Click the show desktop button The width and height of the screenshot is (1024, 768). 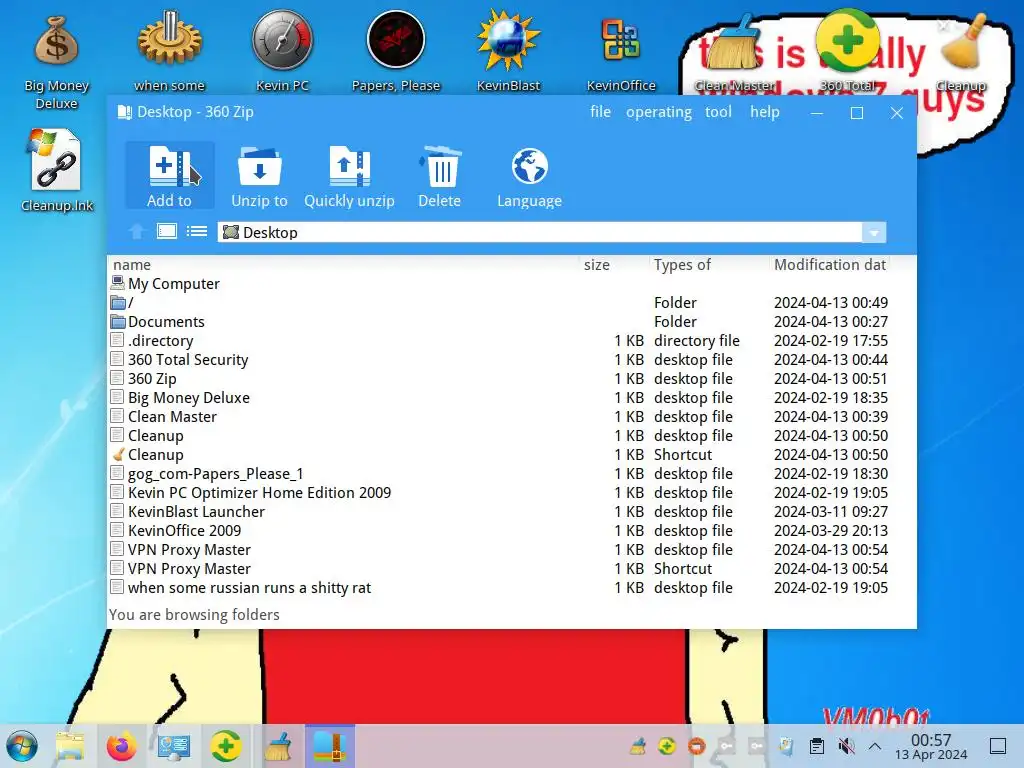pyautogui.click(x=998, y=746)
